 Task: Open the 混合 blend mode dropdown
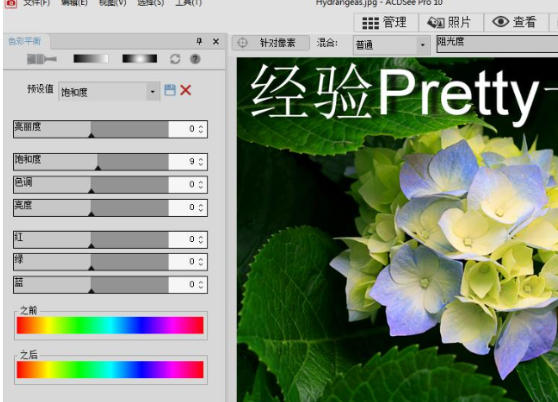pyautogui.click(x=391, y=44)
